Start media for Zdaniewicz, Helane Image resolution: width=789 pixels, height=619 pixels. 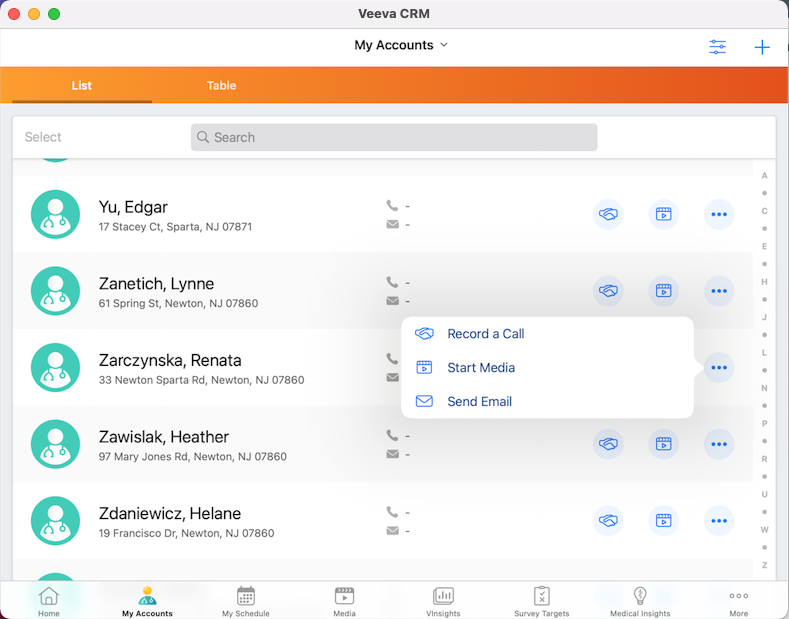662,520
